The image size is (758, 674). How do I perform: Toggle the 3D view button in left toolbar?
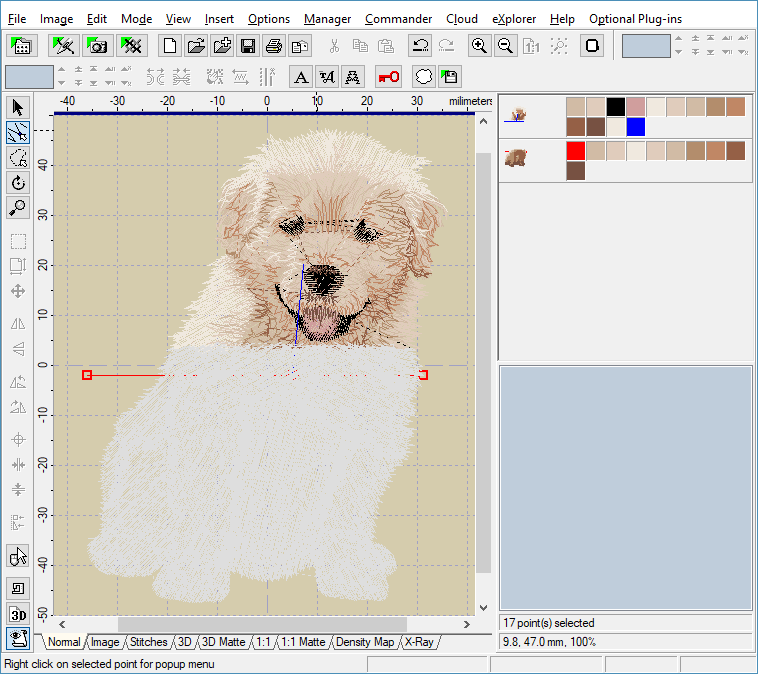click(18, 614)
